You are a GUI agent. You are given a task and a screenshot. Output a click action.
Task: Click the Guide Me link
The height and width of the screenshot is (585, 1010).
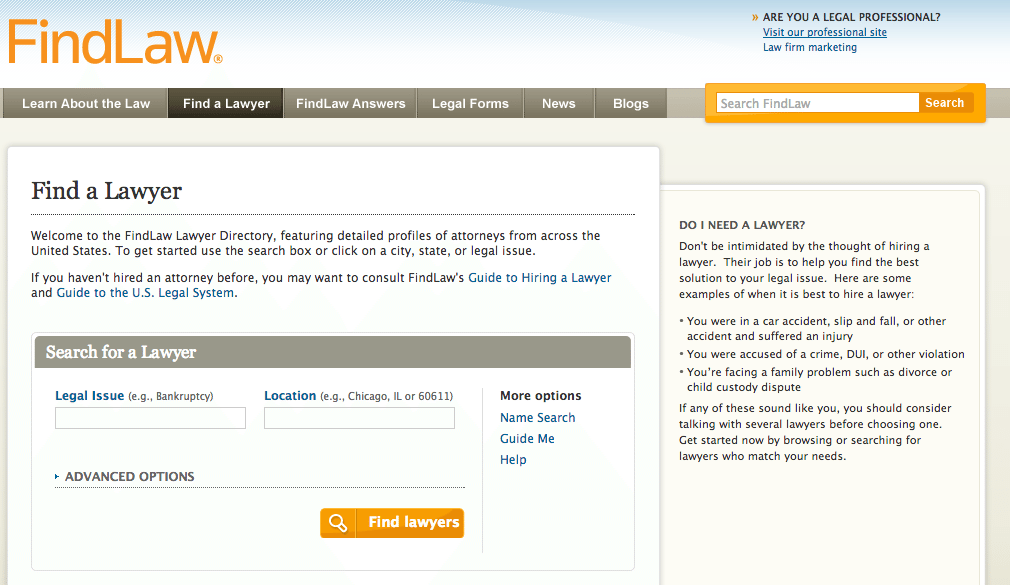point(527,438)
